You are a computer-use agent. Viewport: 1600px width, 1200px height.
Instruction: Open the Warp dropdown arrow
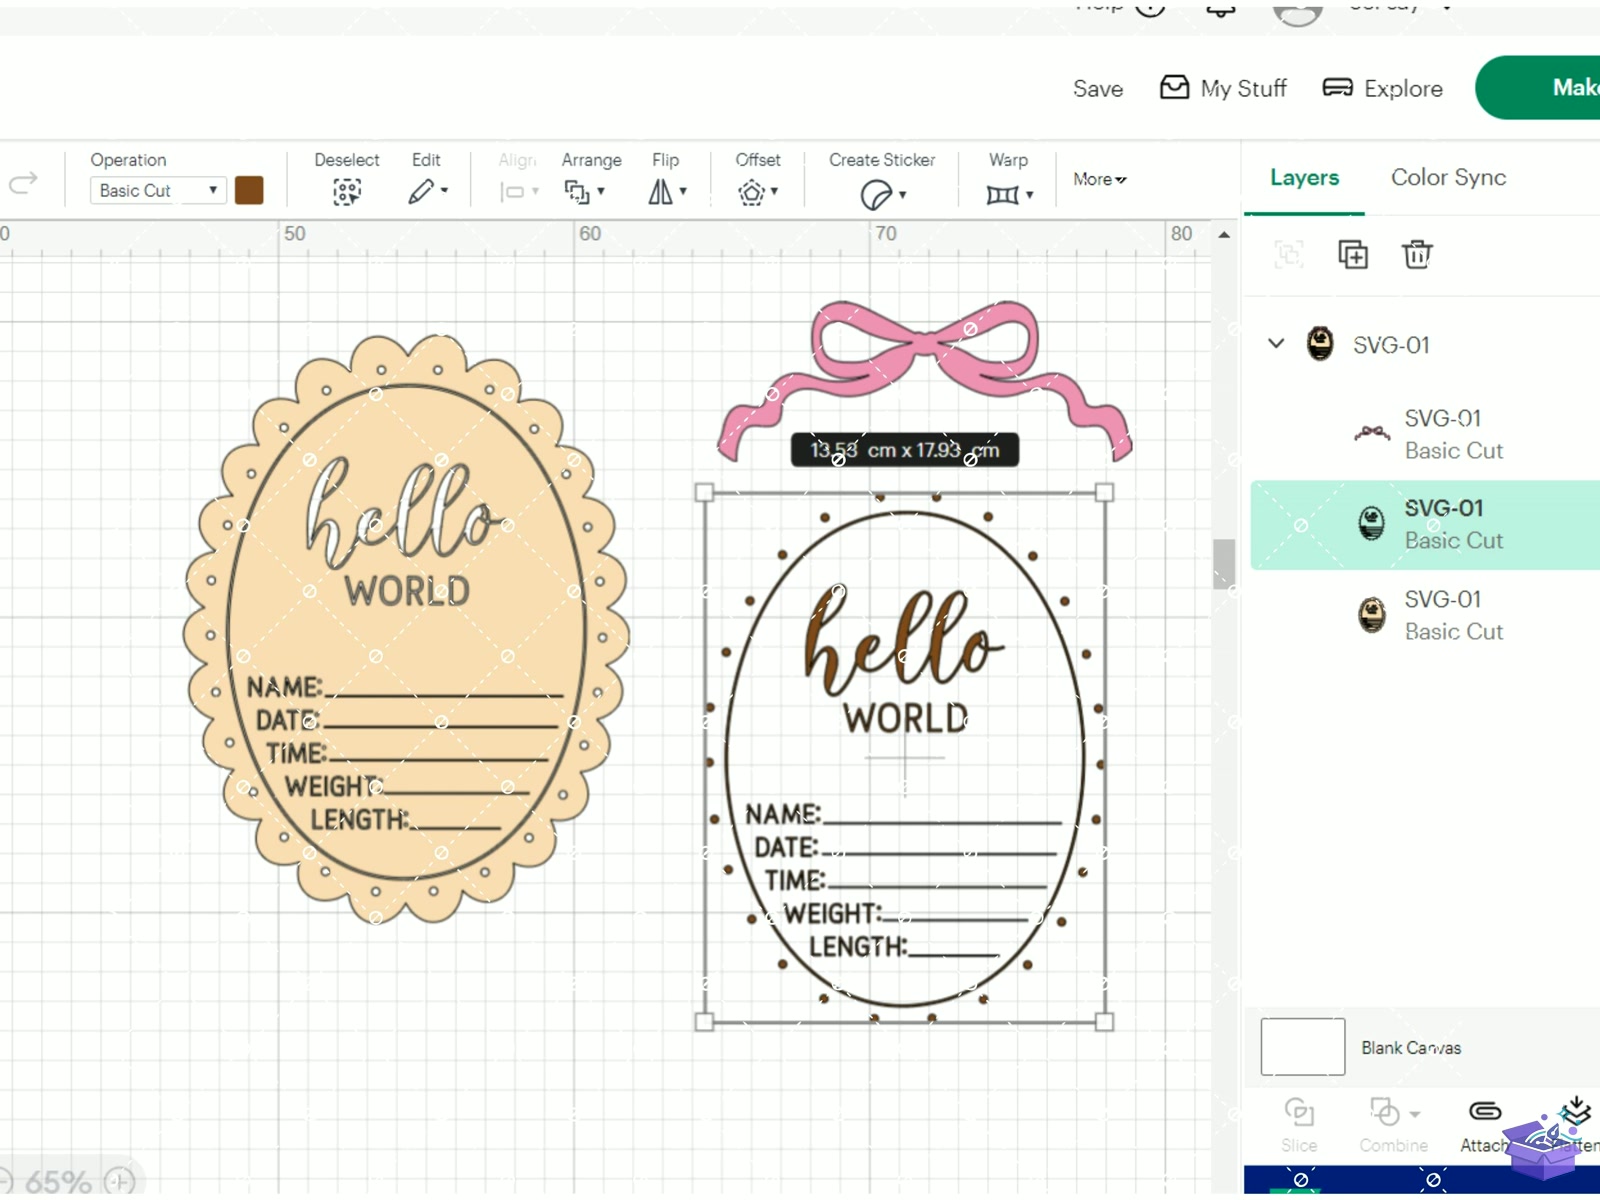(1029, 195)
